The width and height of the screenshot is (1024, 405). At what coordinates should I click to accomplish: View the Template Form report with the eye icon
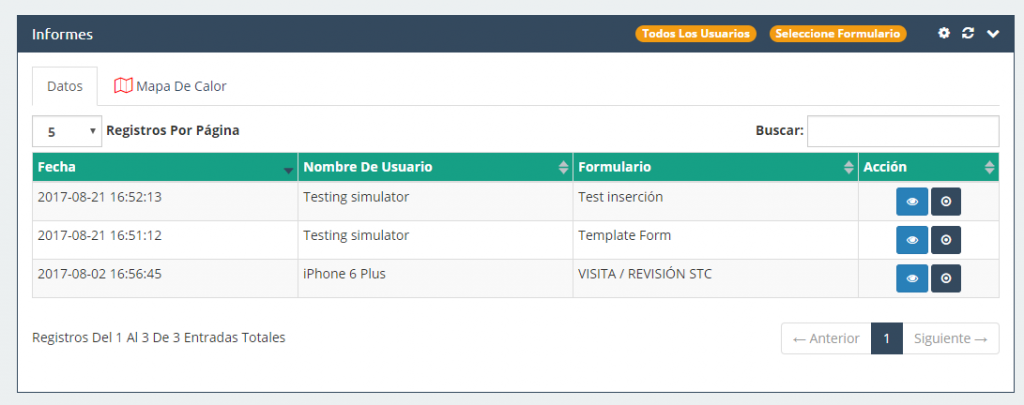912,240
